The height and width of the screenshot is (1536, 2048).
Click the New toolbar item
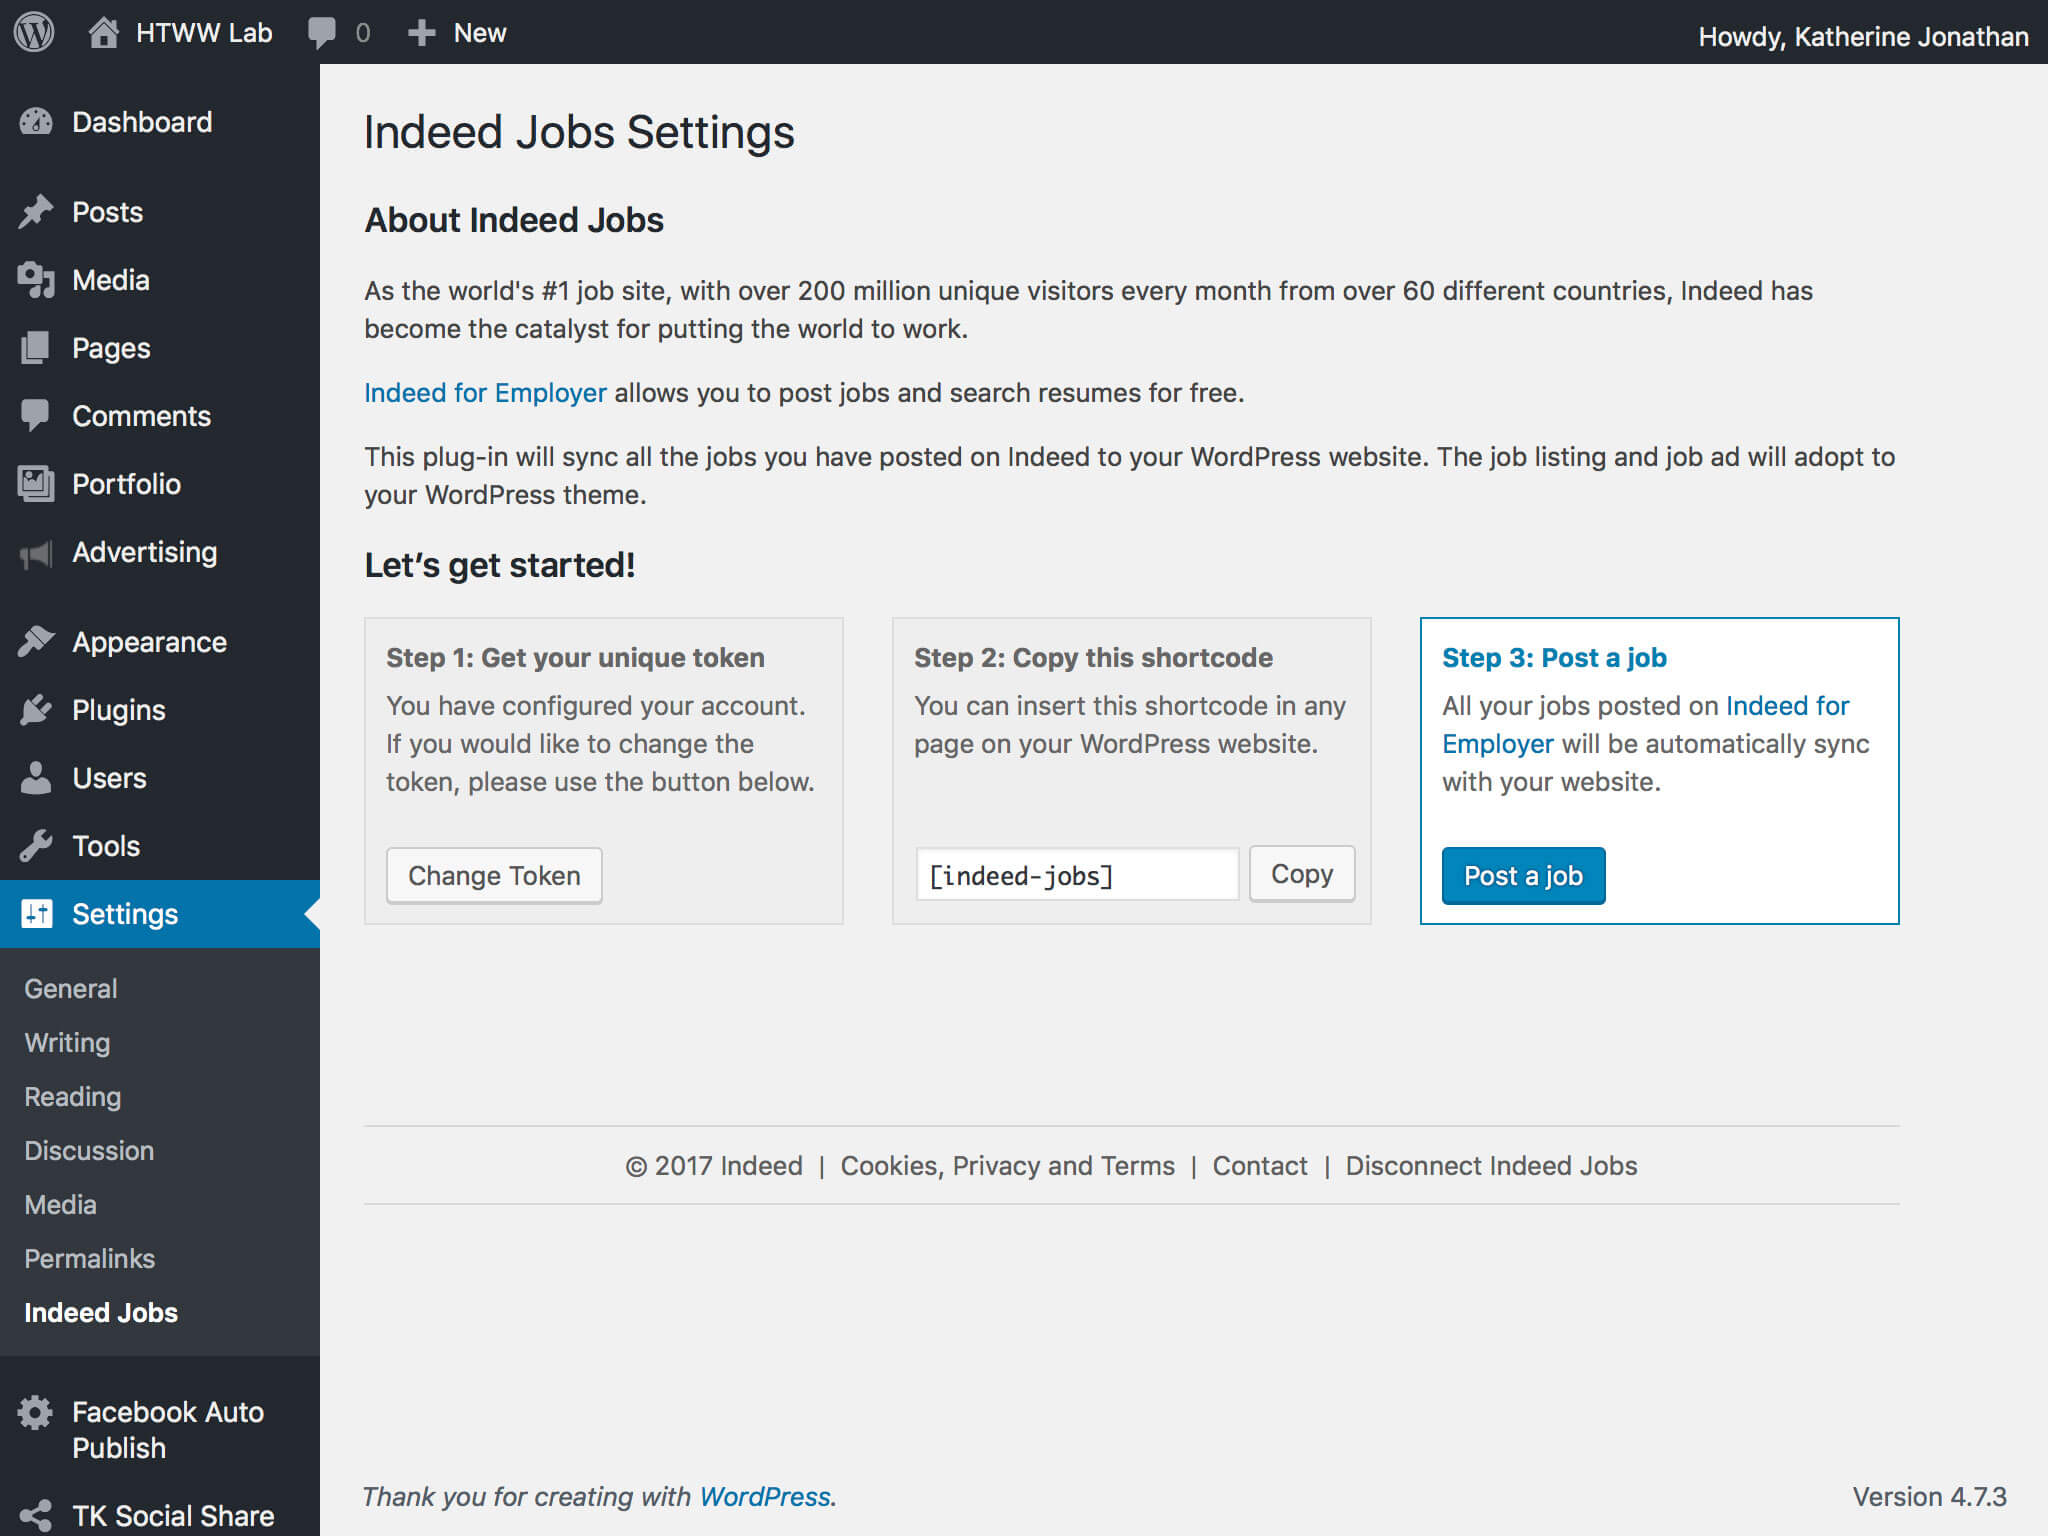[x=455, y=29]
